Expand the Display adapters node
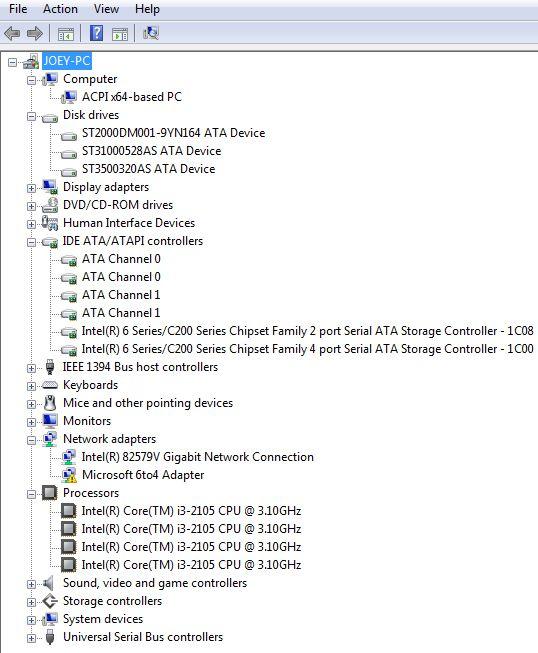538x653 pixels. [x=31, y=188]
